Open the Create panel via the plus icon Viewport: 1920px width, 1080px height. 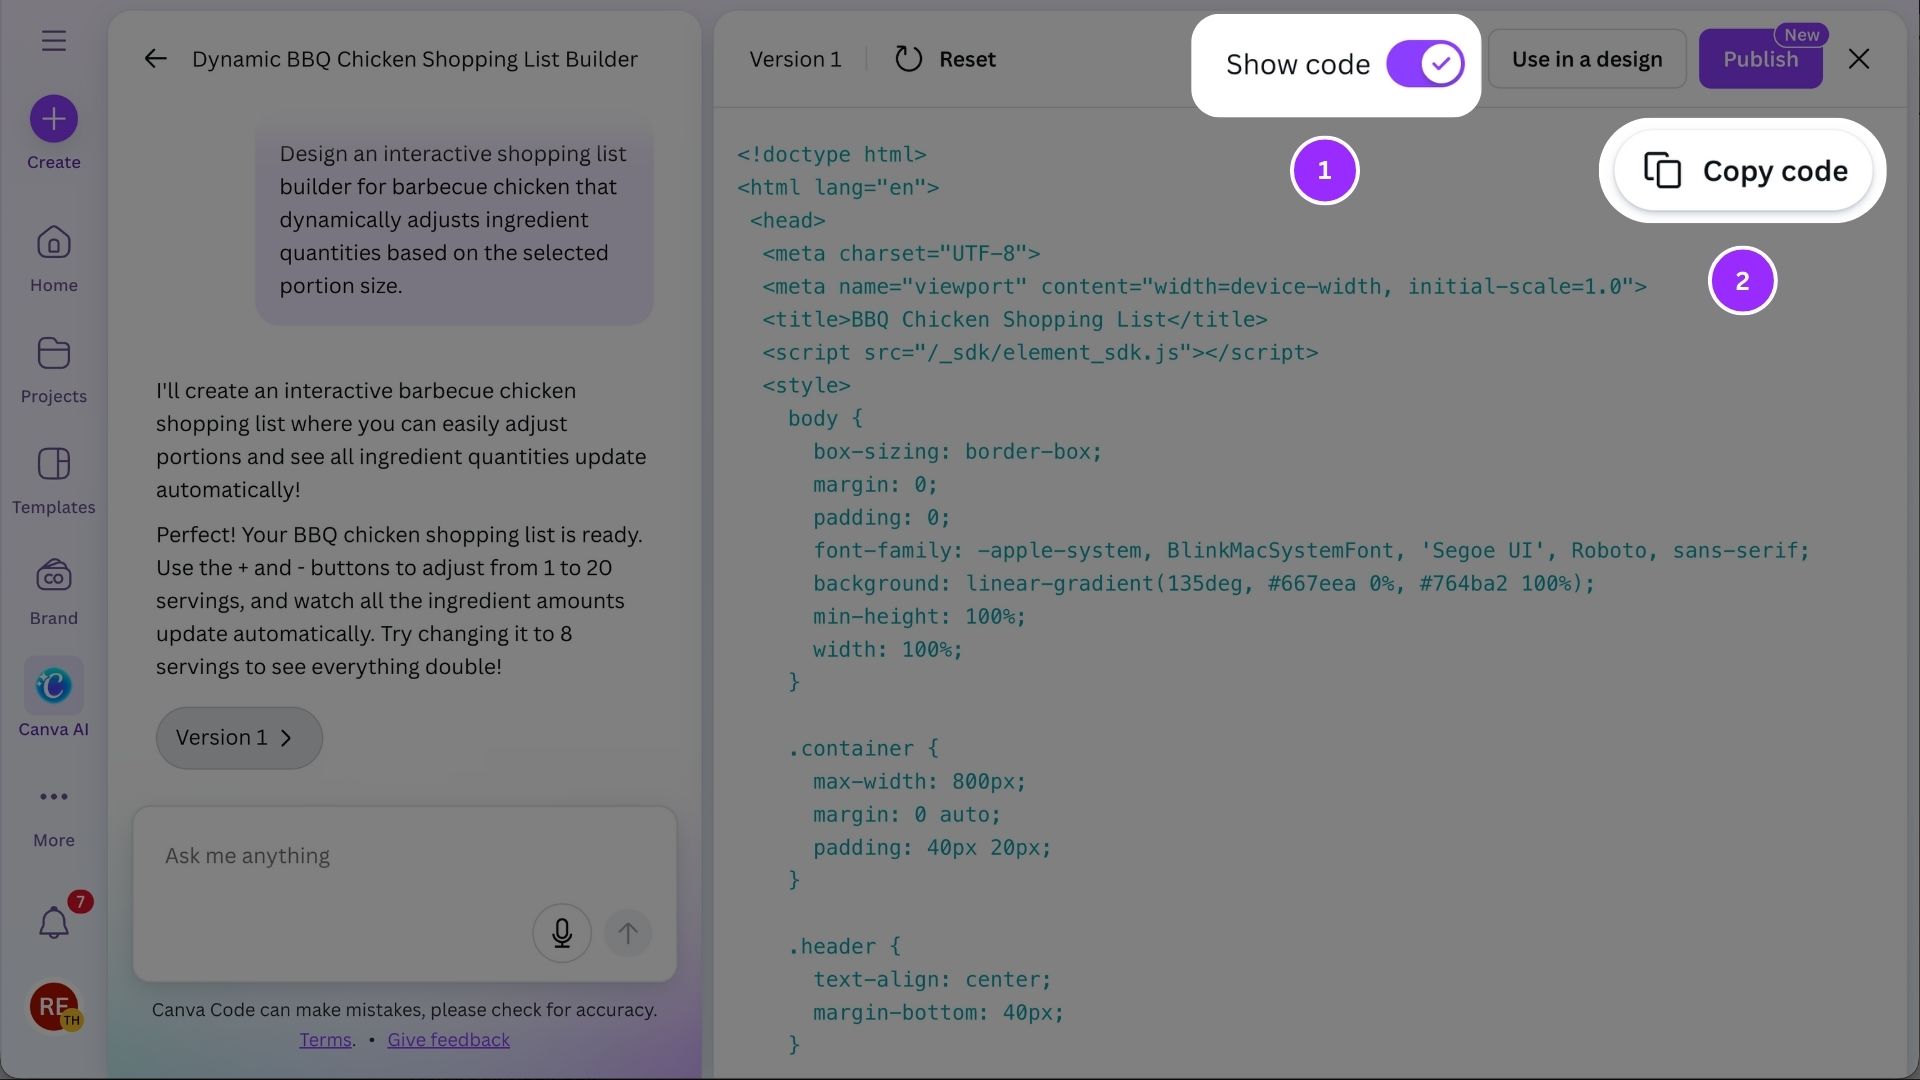tap(52, 118)
